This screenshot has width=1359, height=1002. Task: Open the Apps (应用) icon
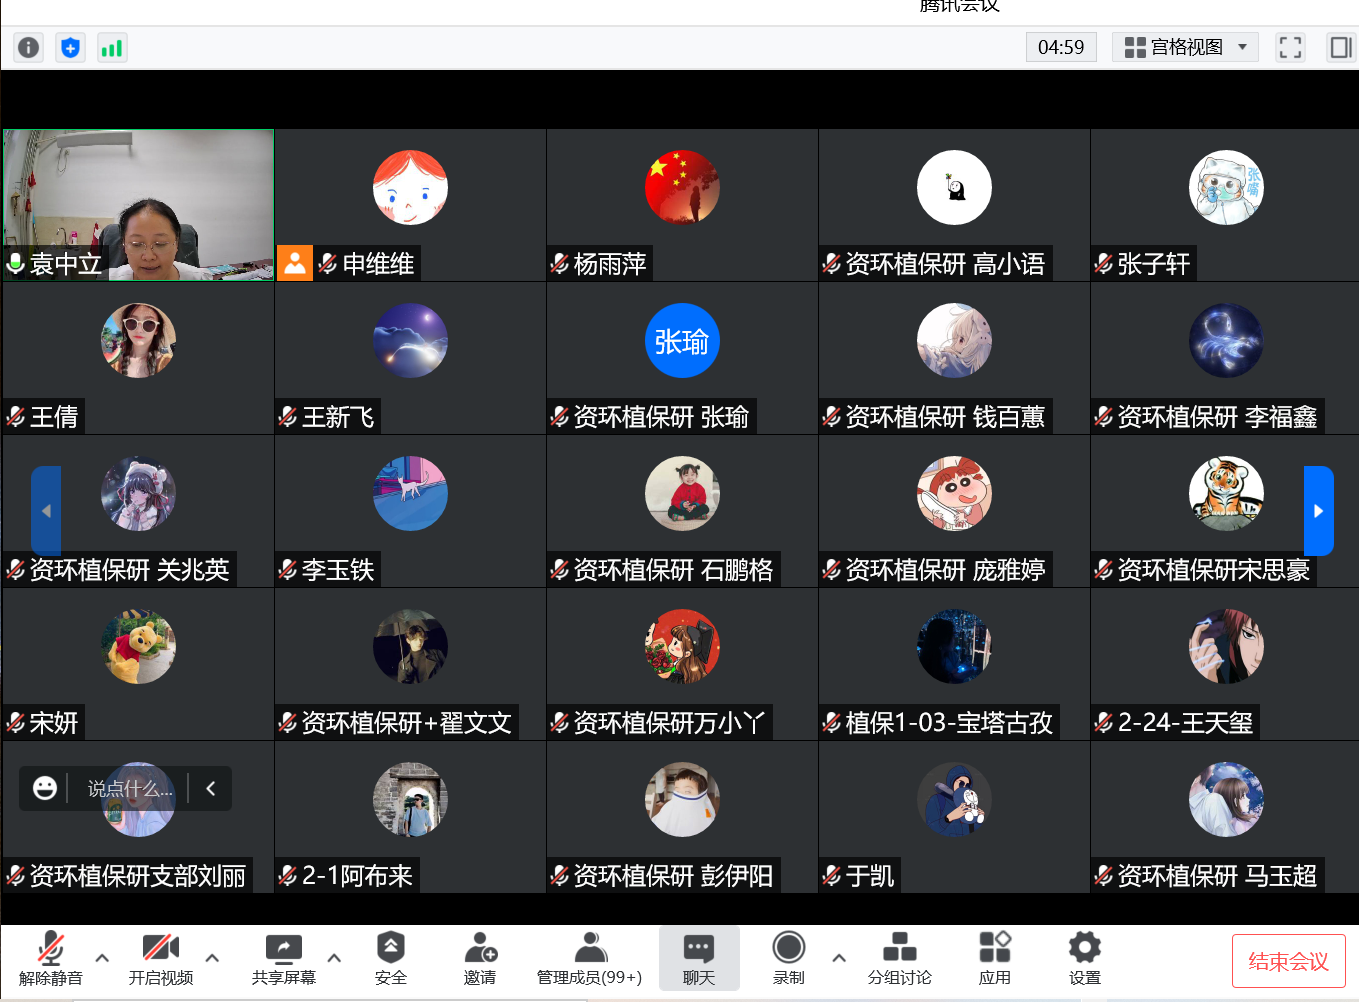(x=994, y=958)
